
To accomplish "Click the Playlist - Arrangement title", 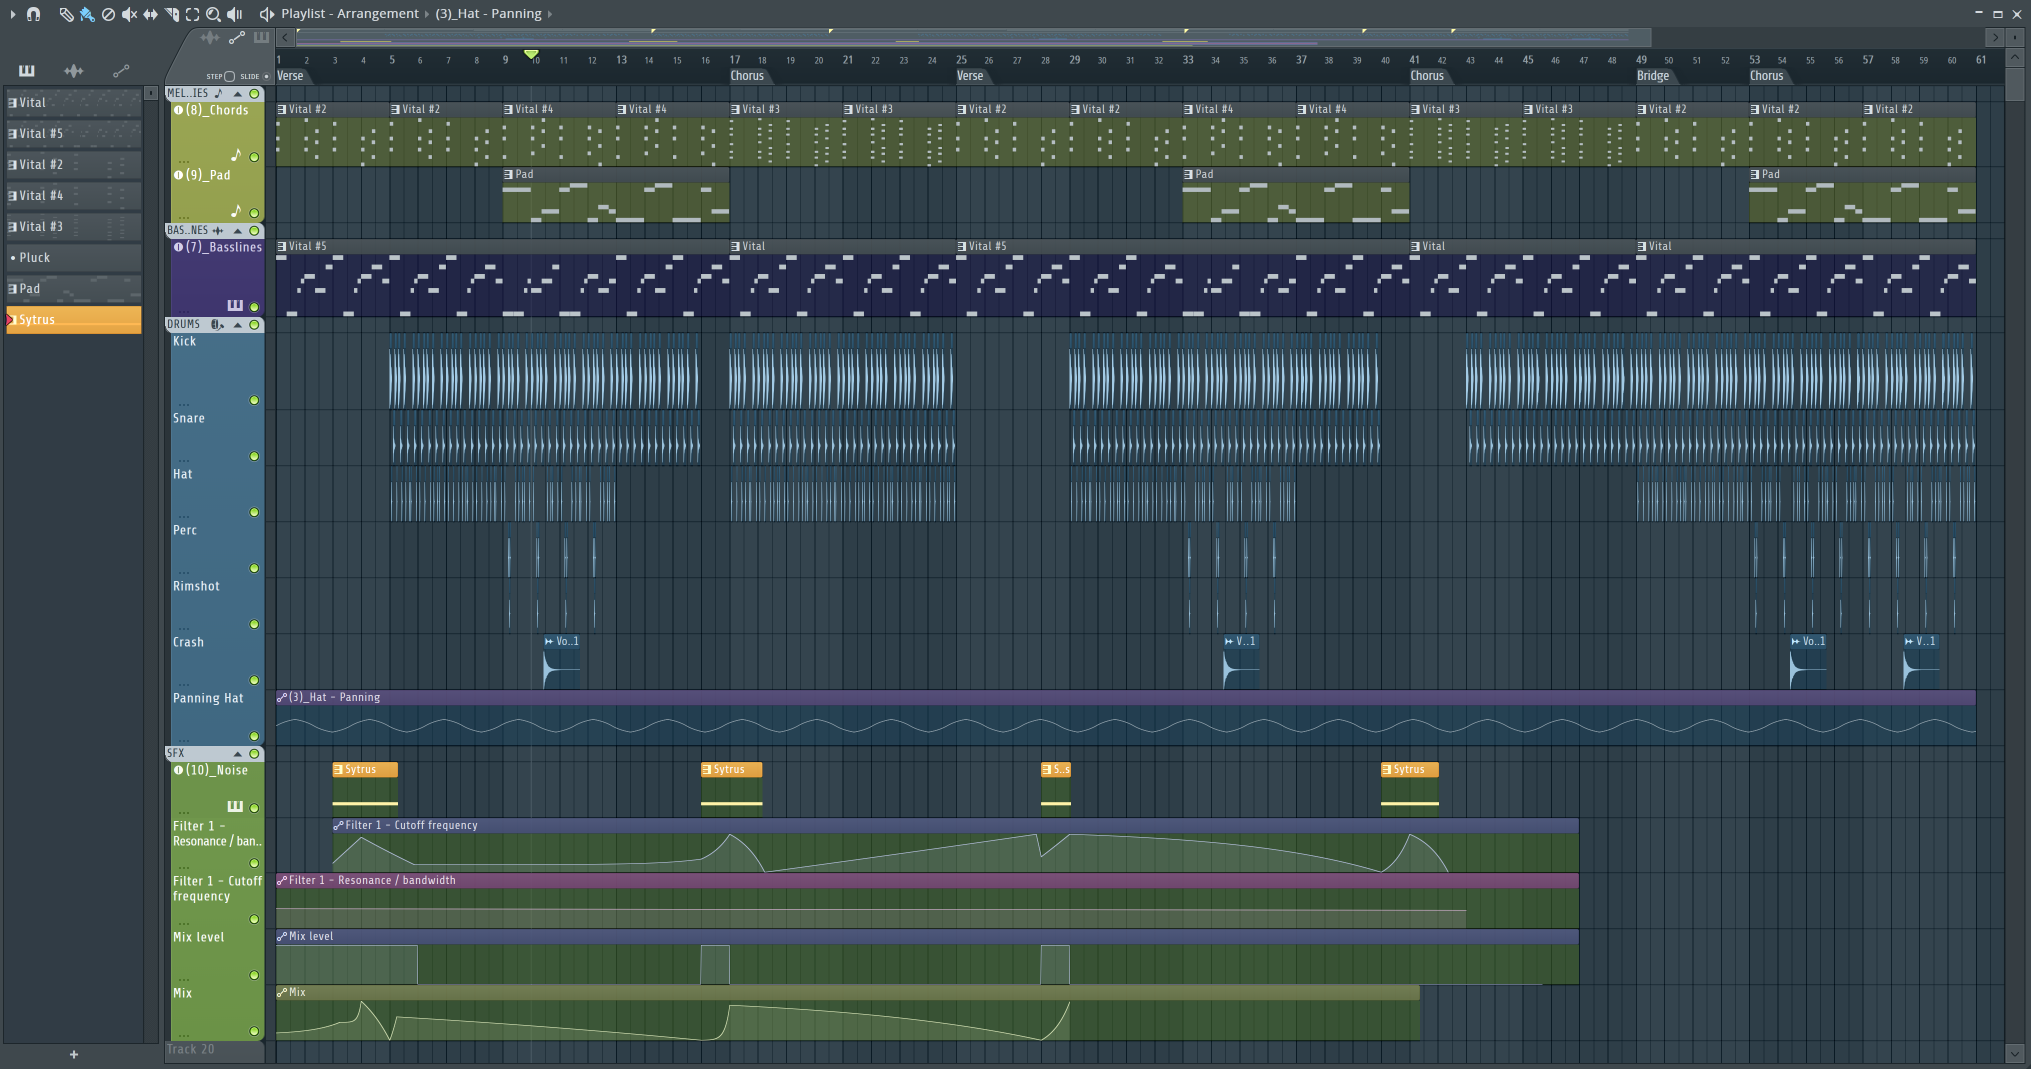I will [350, 14].
